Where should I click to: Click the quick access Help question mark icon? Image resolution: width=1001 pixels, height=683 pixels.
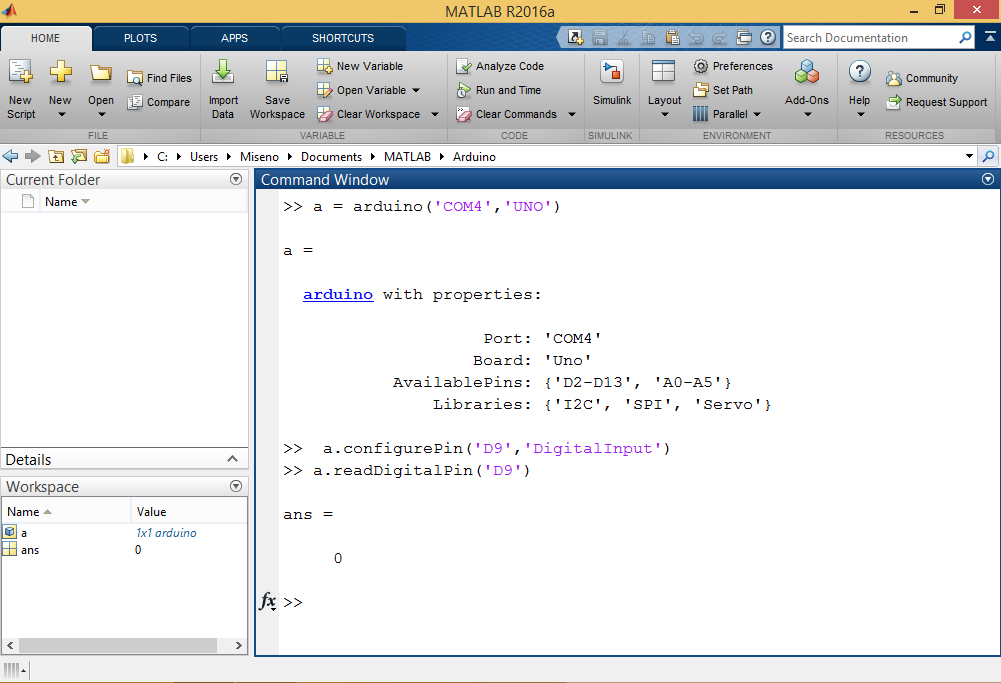(768, 38)
